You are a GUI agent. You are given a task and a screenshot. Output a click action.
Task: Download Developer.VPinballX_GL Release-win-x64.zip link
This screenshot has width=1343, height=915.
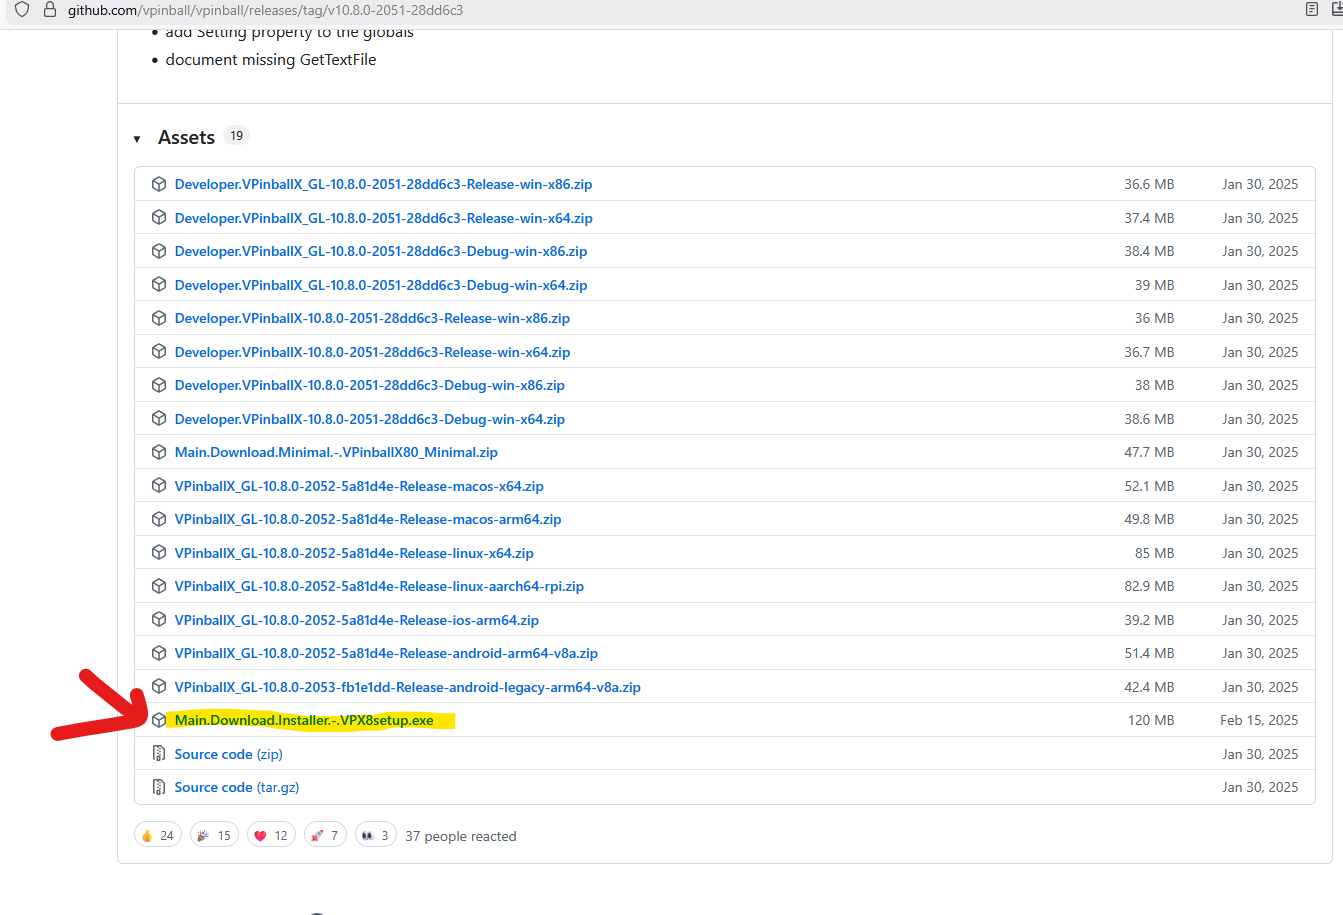(x=384, y=218)
